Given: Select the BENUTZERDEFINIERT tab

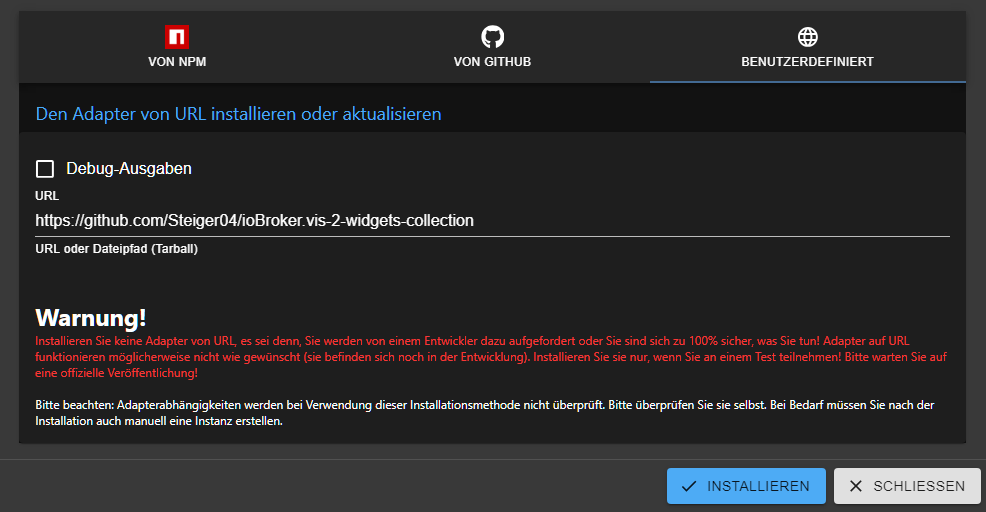Looking at the screenshot, I should tap(807, 47).
